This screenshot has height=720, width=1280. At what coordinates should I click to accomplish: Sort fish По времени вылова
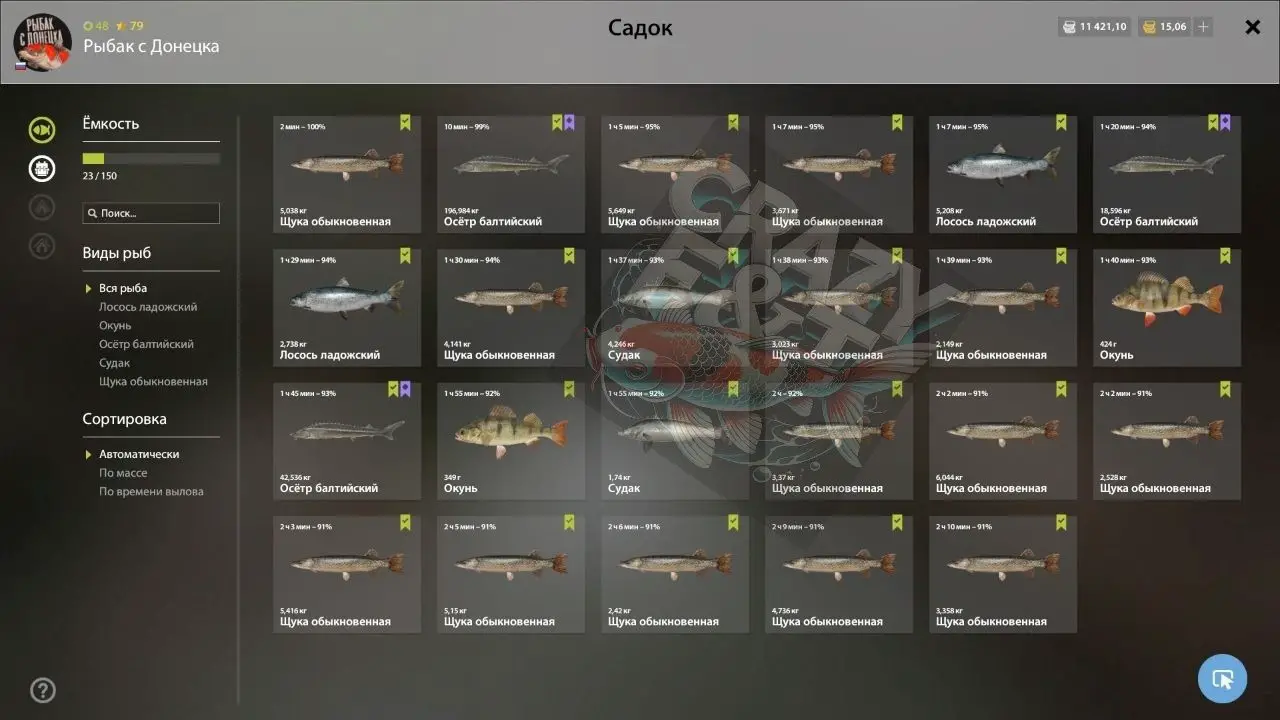click(x=151, y=492)
